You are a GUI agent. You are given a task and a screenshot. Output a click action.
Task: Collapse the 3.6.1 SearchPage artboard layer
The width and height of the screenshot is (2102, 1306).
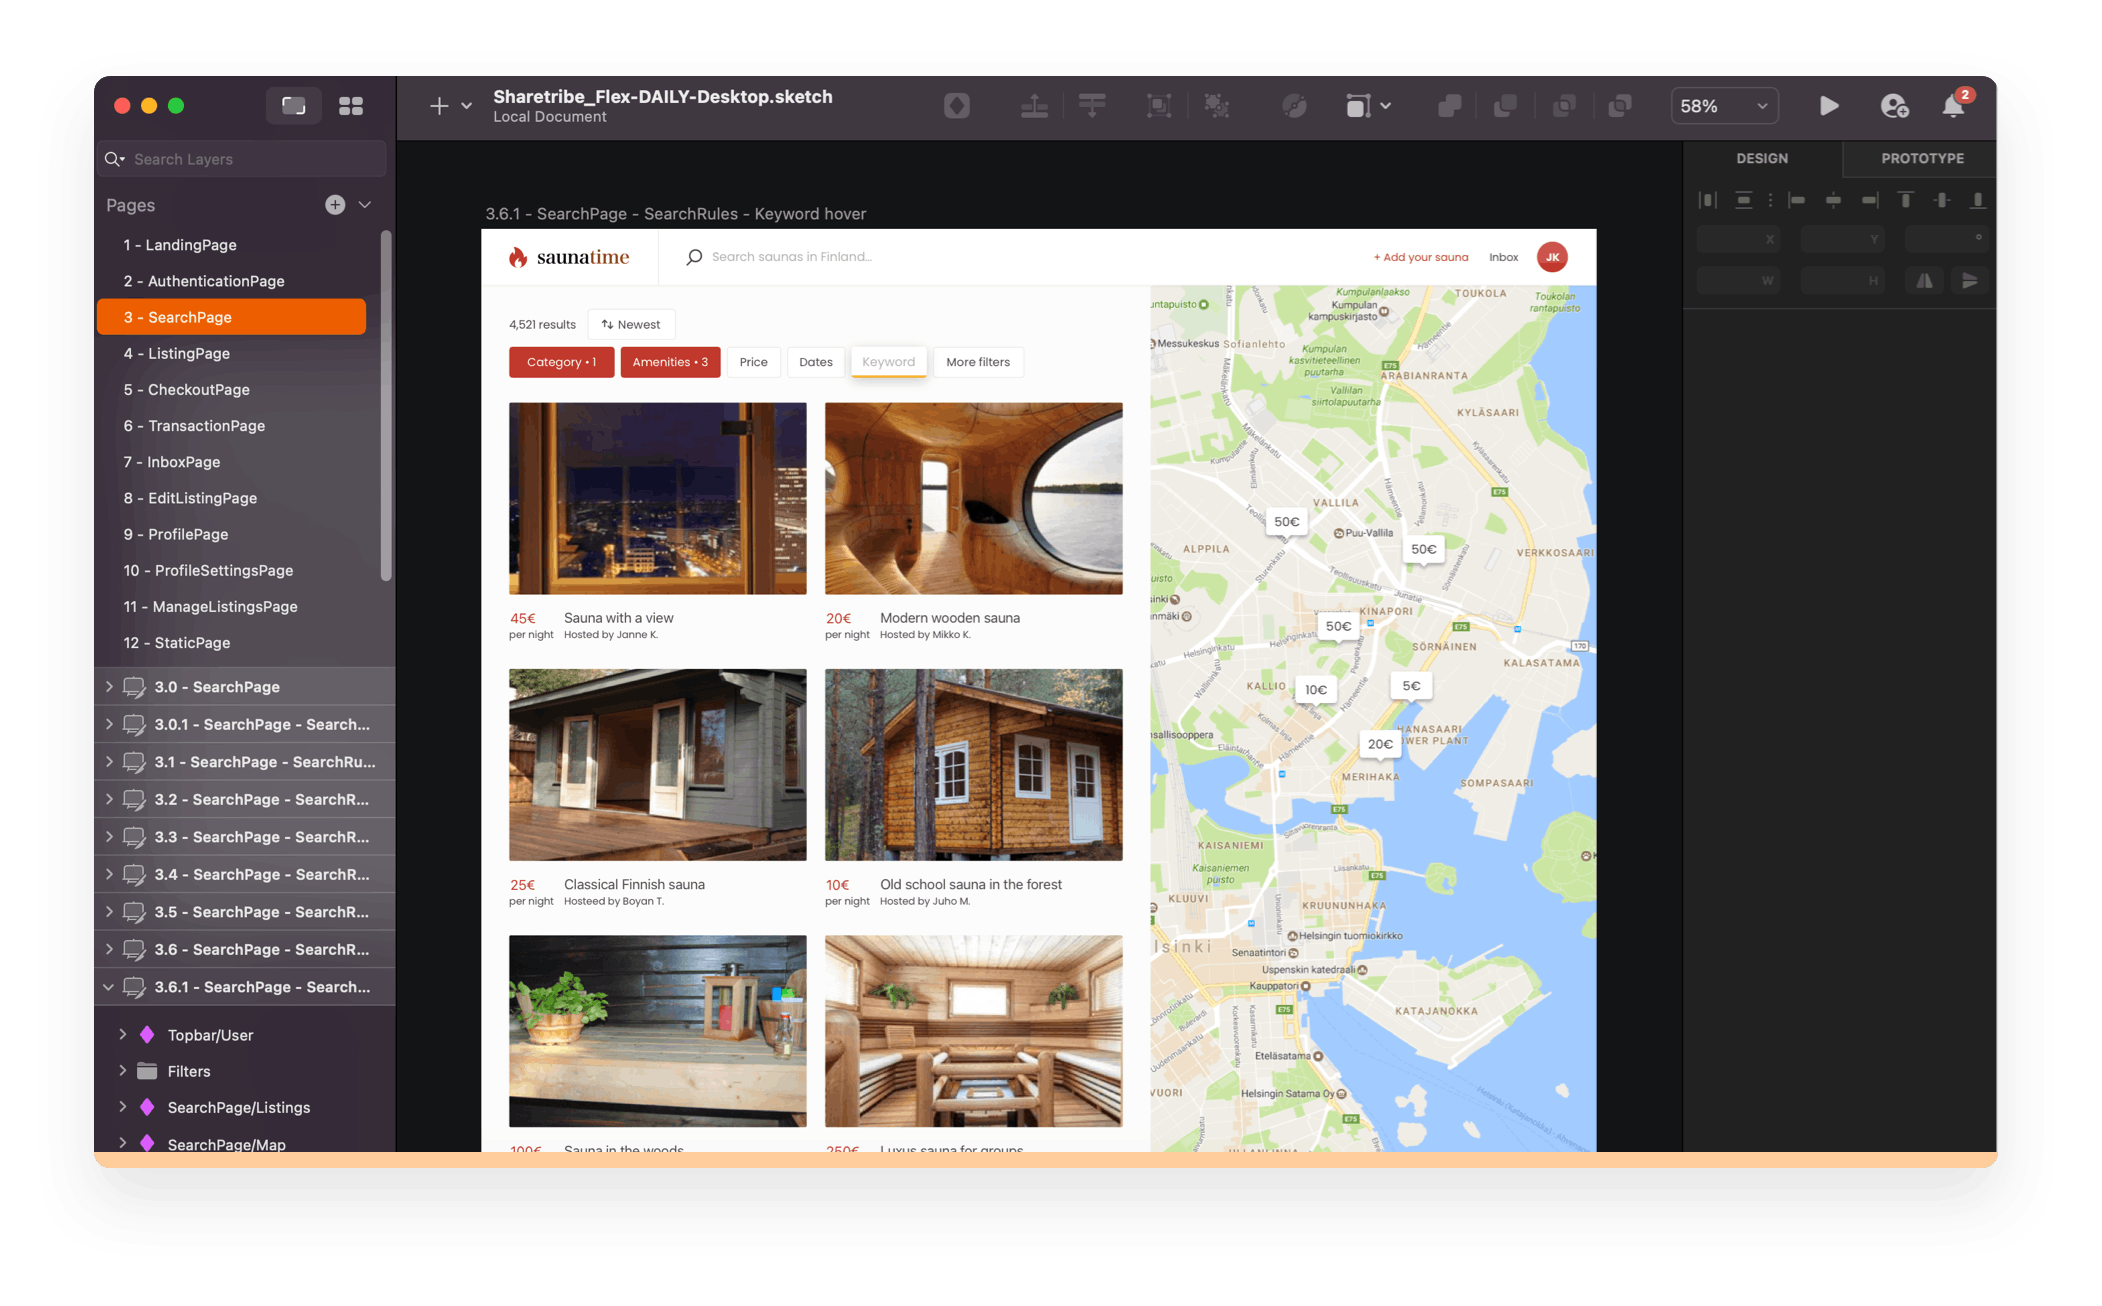(x=108, y=987)
